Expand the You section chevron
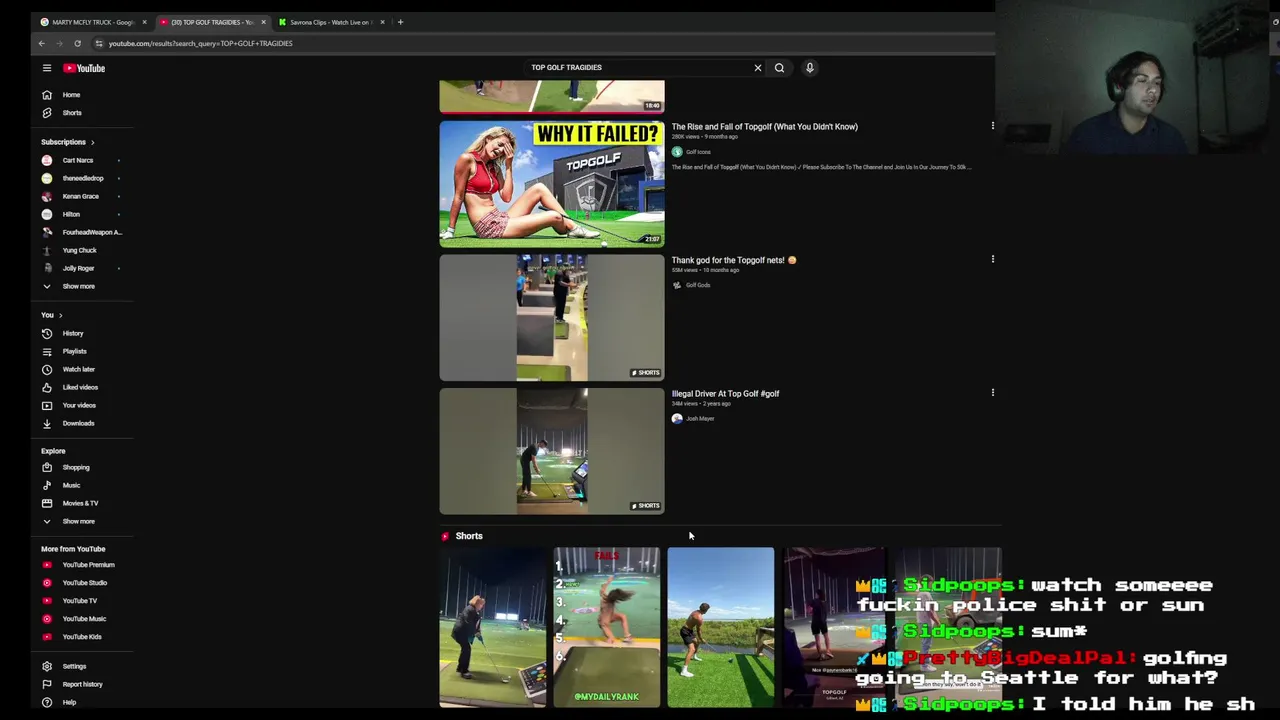 coord(60,315)
